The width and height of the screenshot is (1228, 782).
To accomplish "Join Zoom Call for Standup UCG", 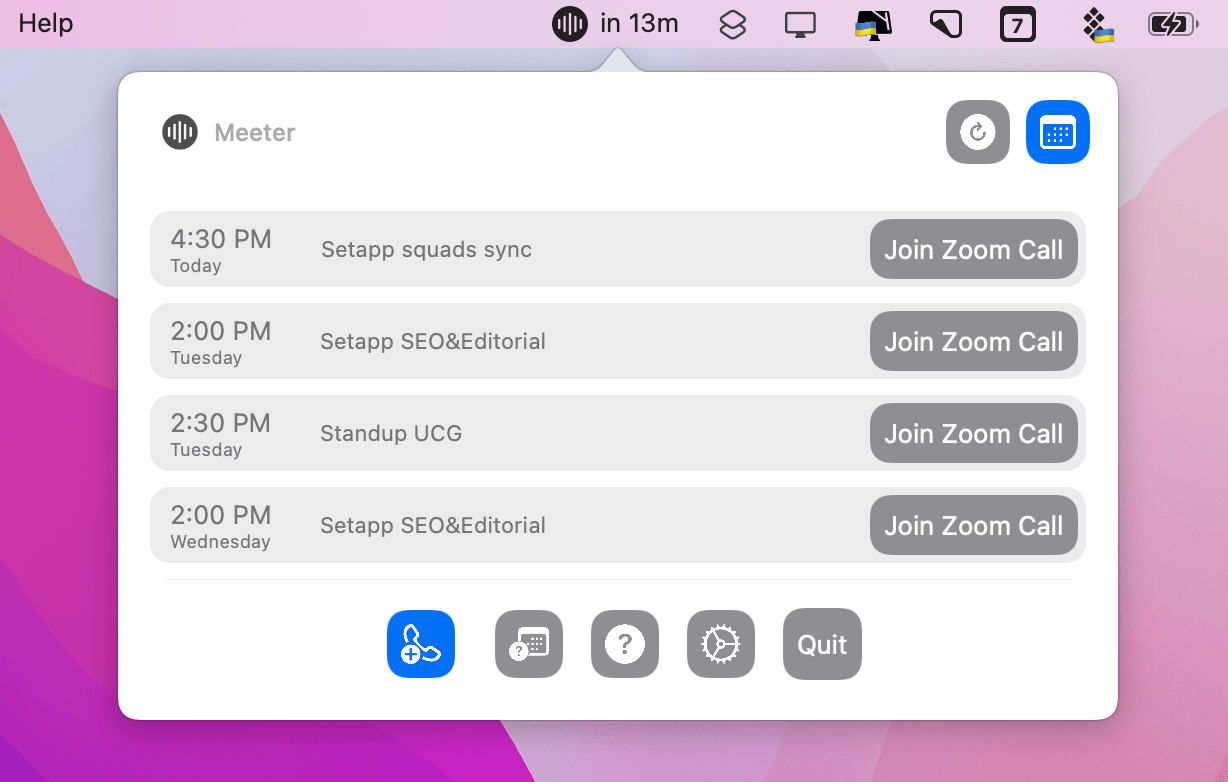I will point(972,433).
